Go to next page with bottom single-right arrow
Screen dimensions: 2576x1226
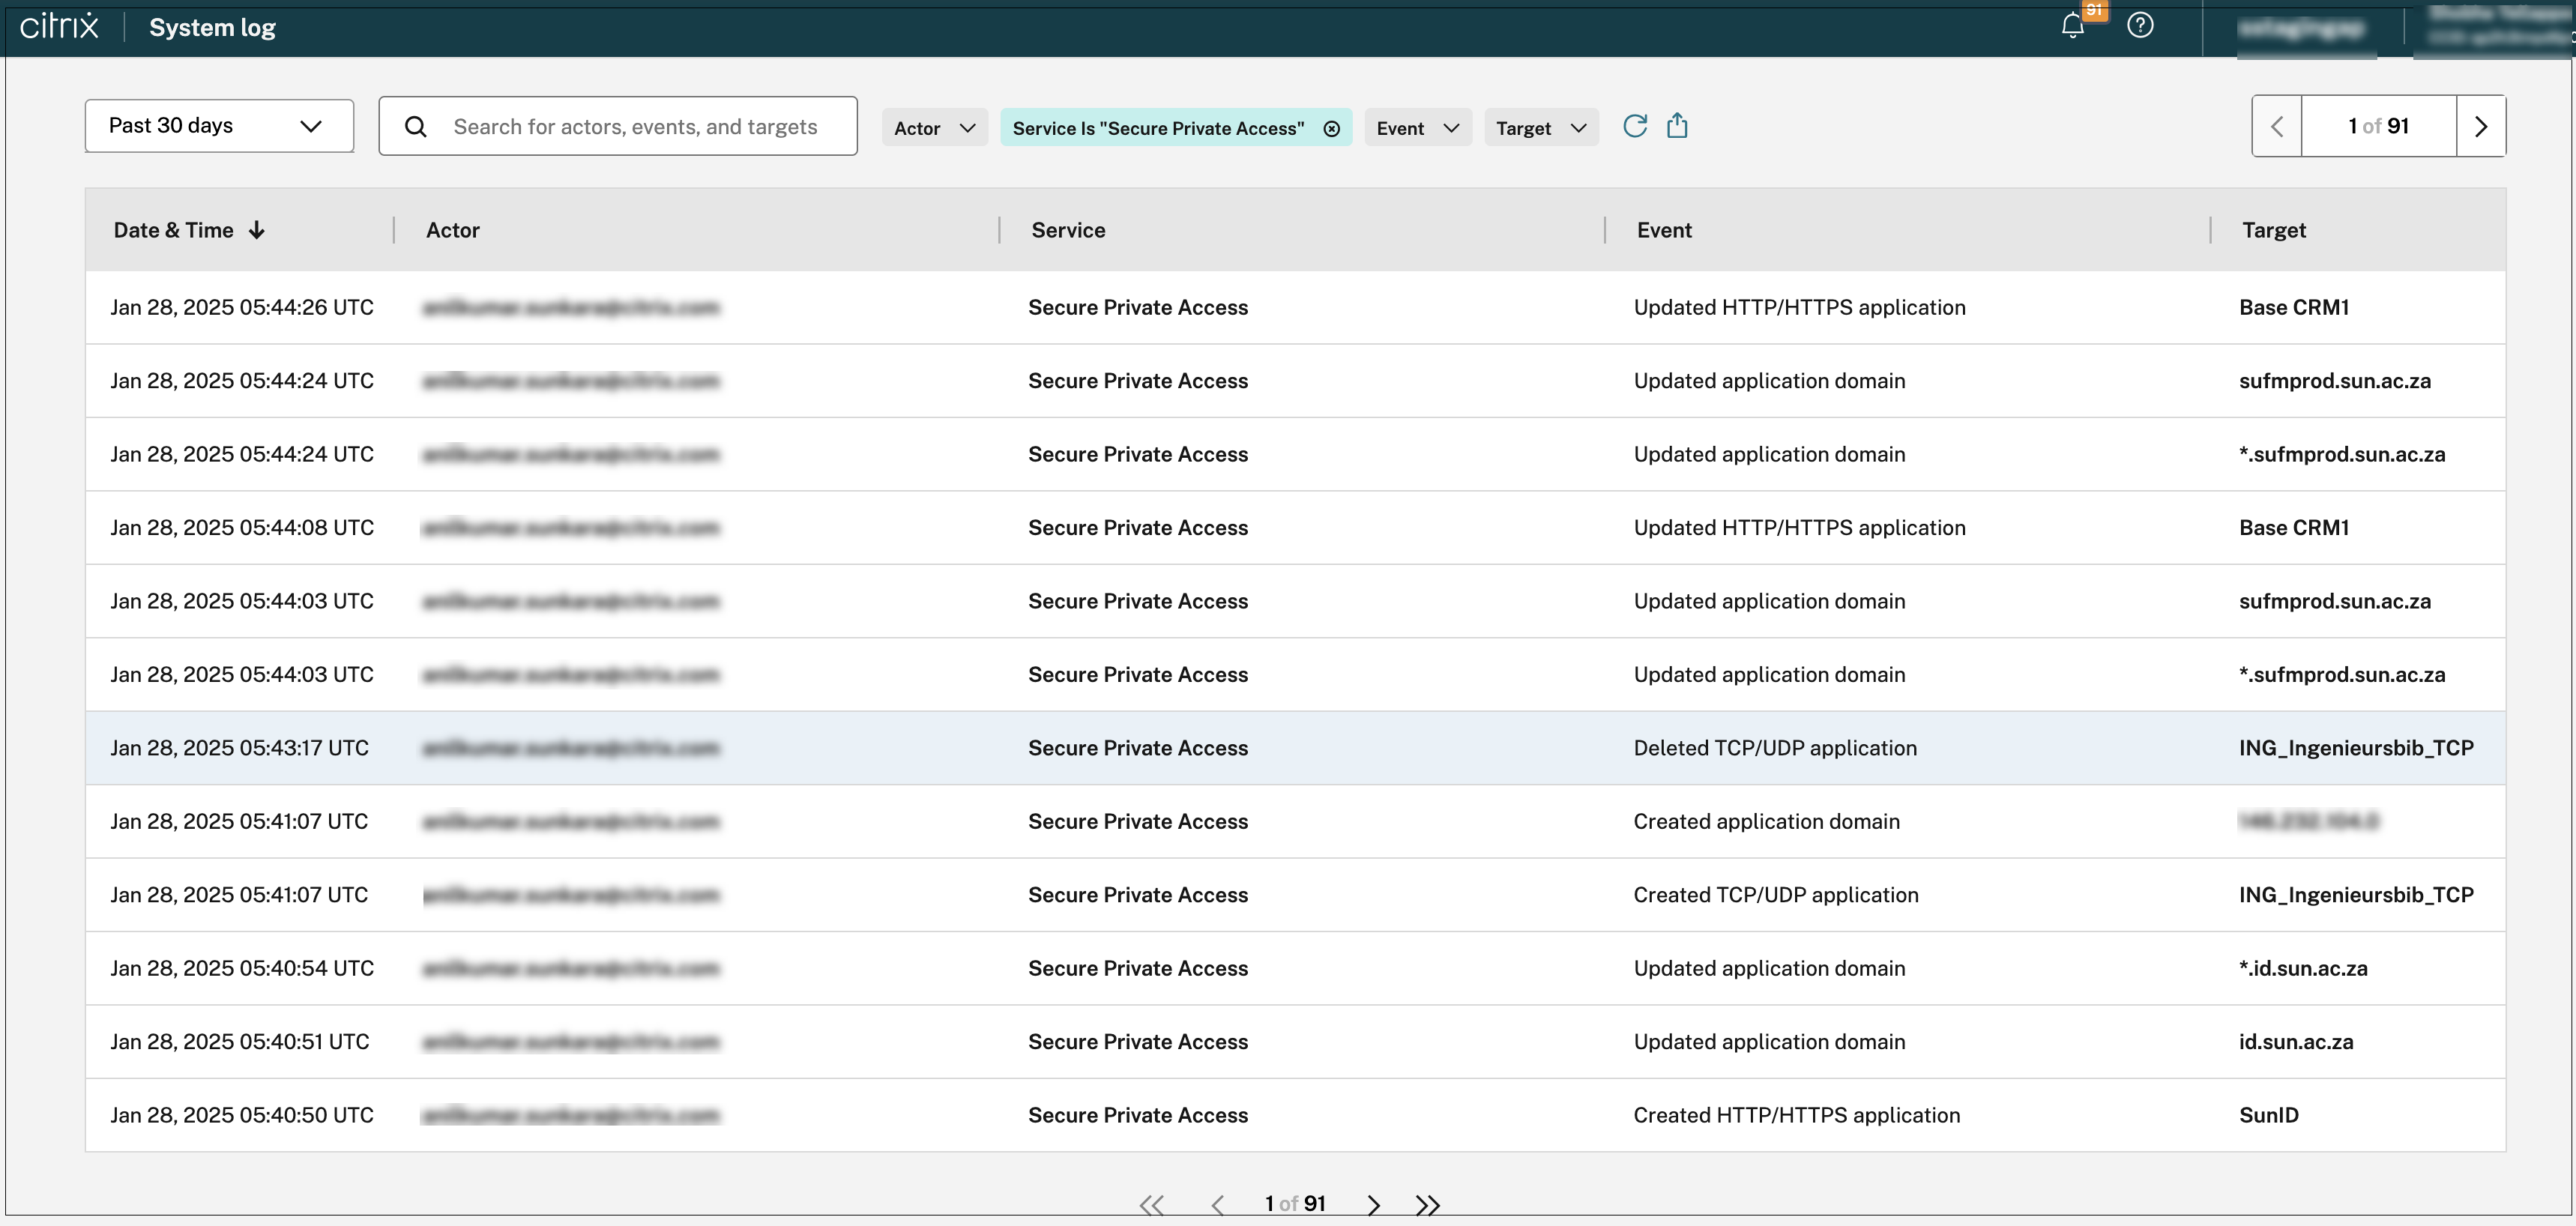click(1373, 1204)
